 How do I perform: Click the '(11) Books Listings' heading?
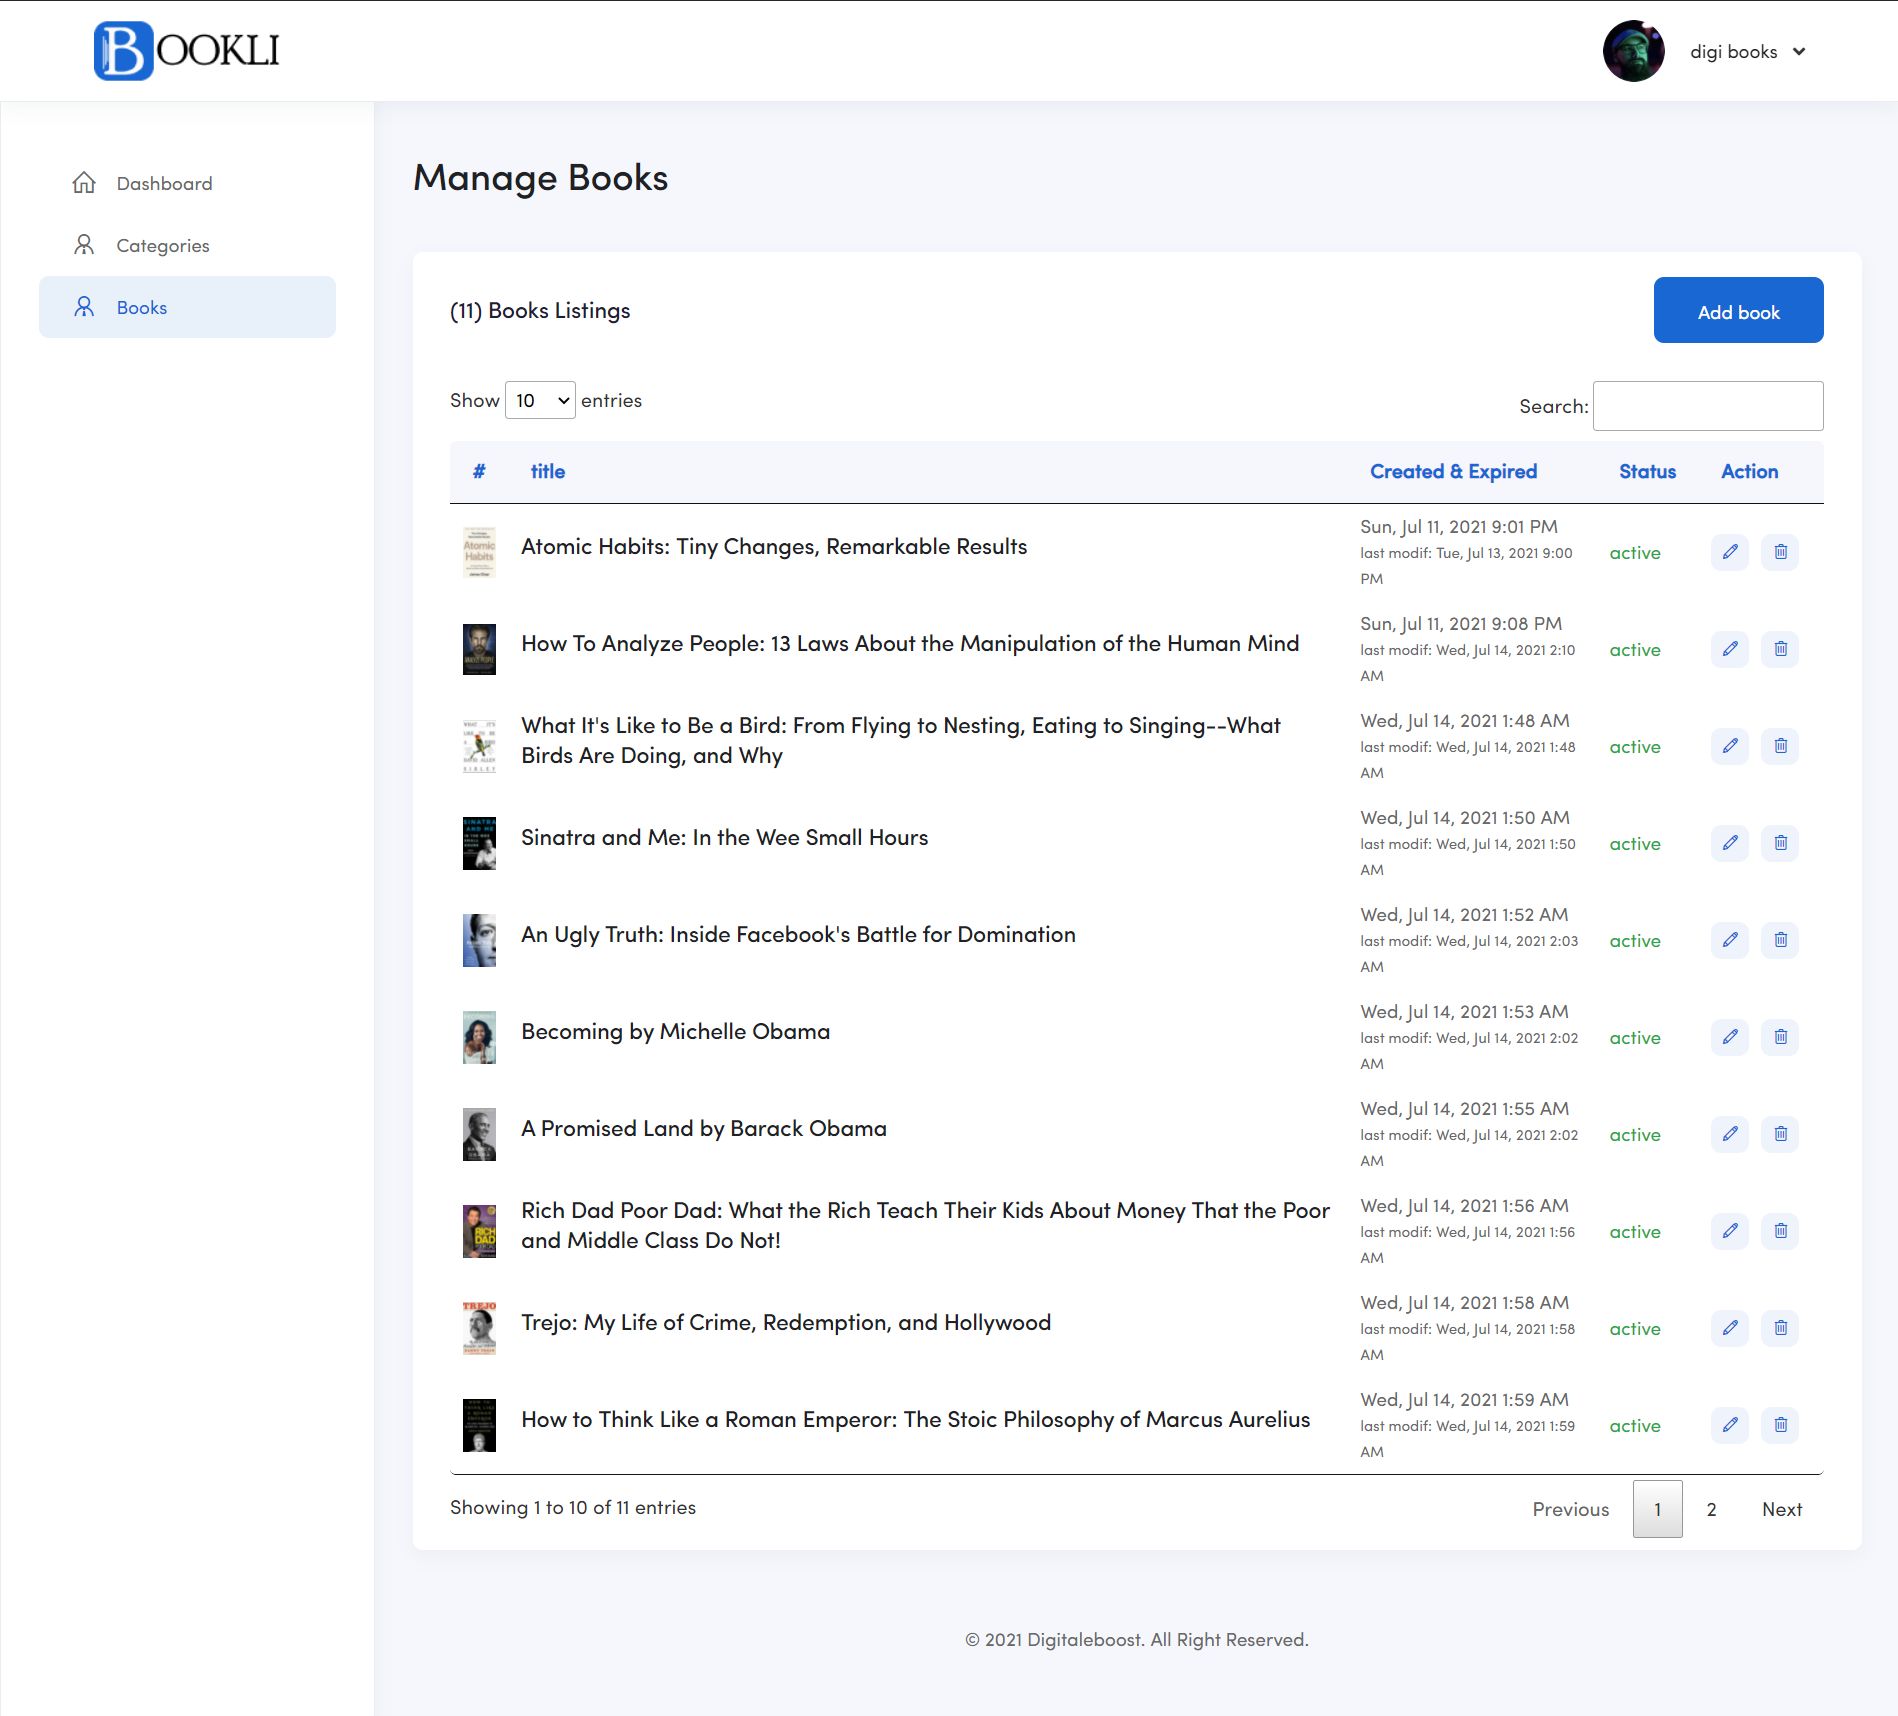click(x=540, y=311)
